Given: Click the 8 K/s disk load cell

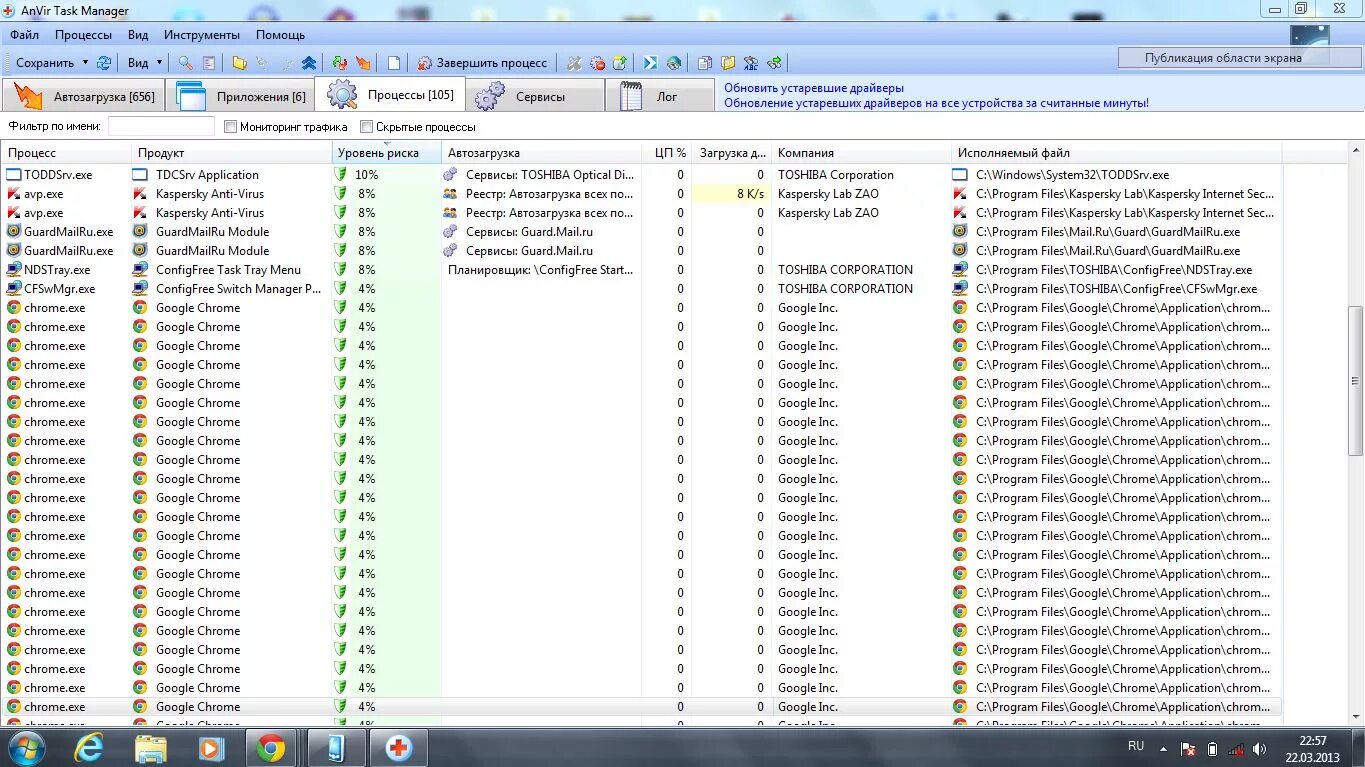Looking at the screenshot, I should click(731, 194).
